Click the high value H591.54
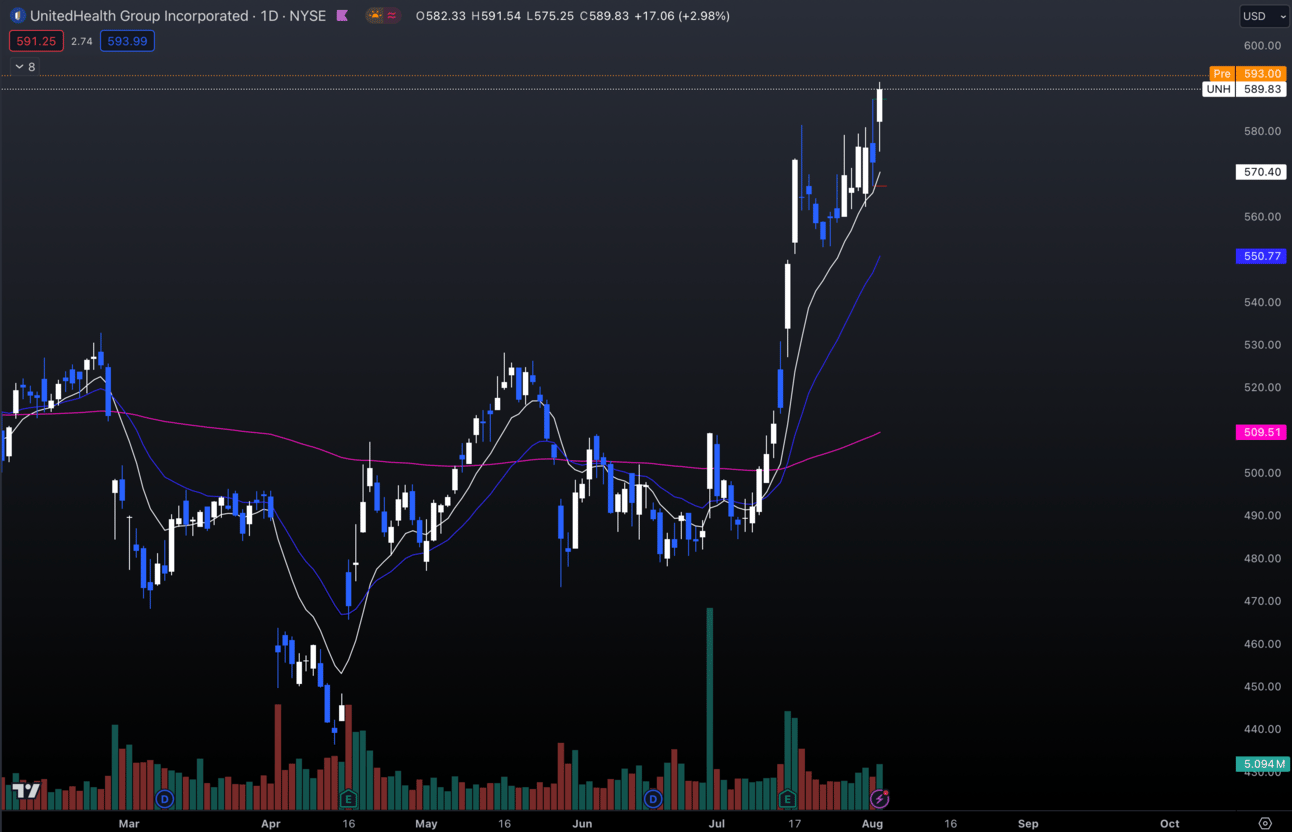Screen dimensions: 1292x832 pyautogui.click(x=496, y=16)
